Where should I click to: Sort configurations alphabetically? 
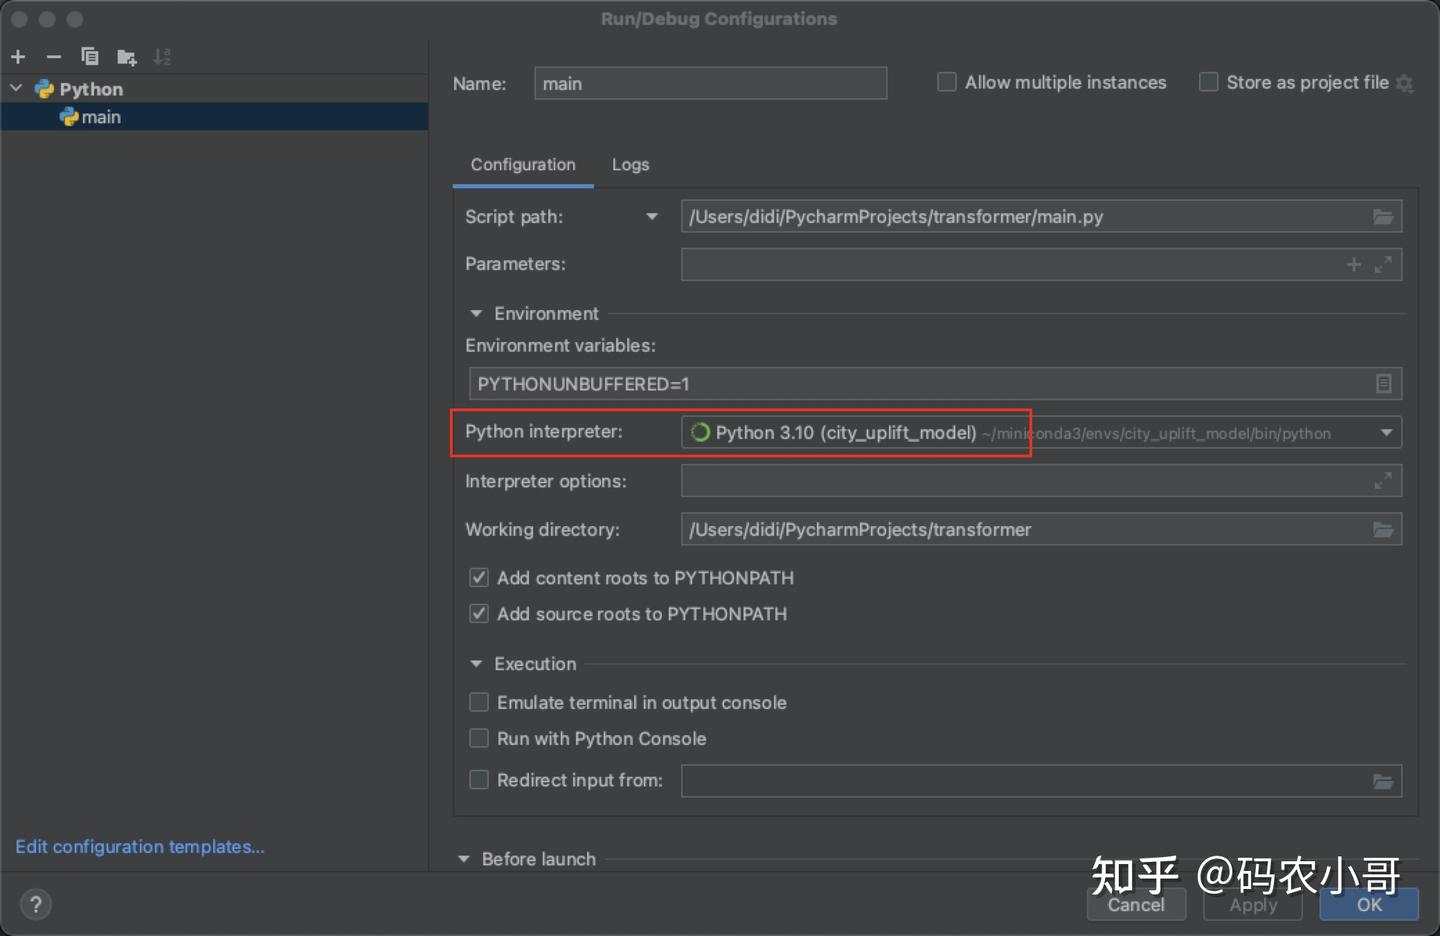coord(162,57)
